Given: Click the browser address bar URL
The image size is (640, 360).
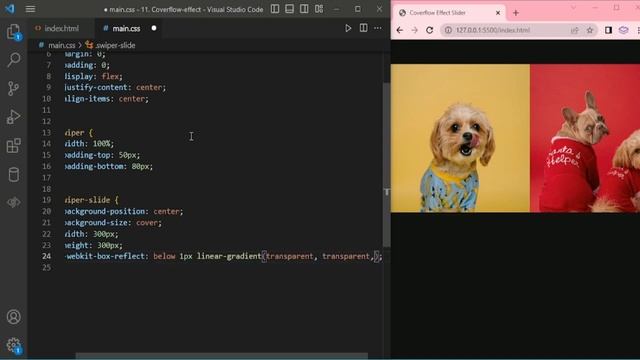Looking at the screenshot, I should (x=493, y=30).
